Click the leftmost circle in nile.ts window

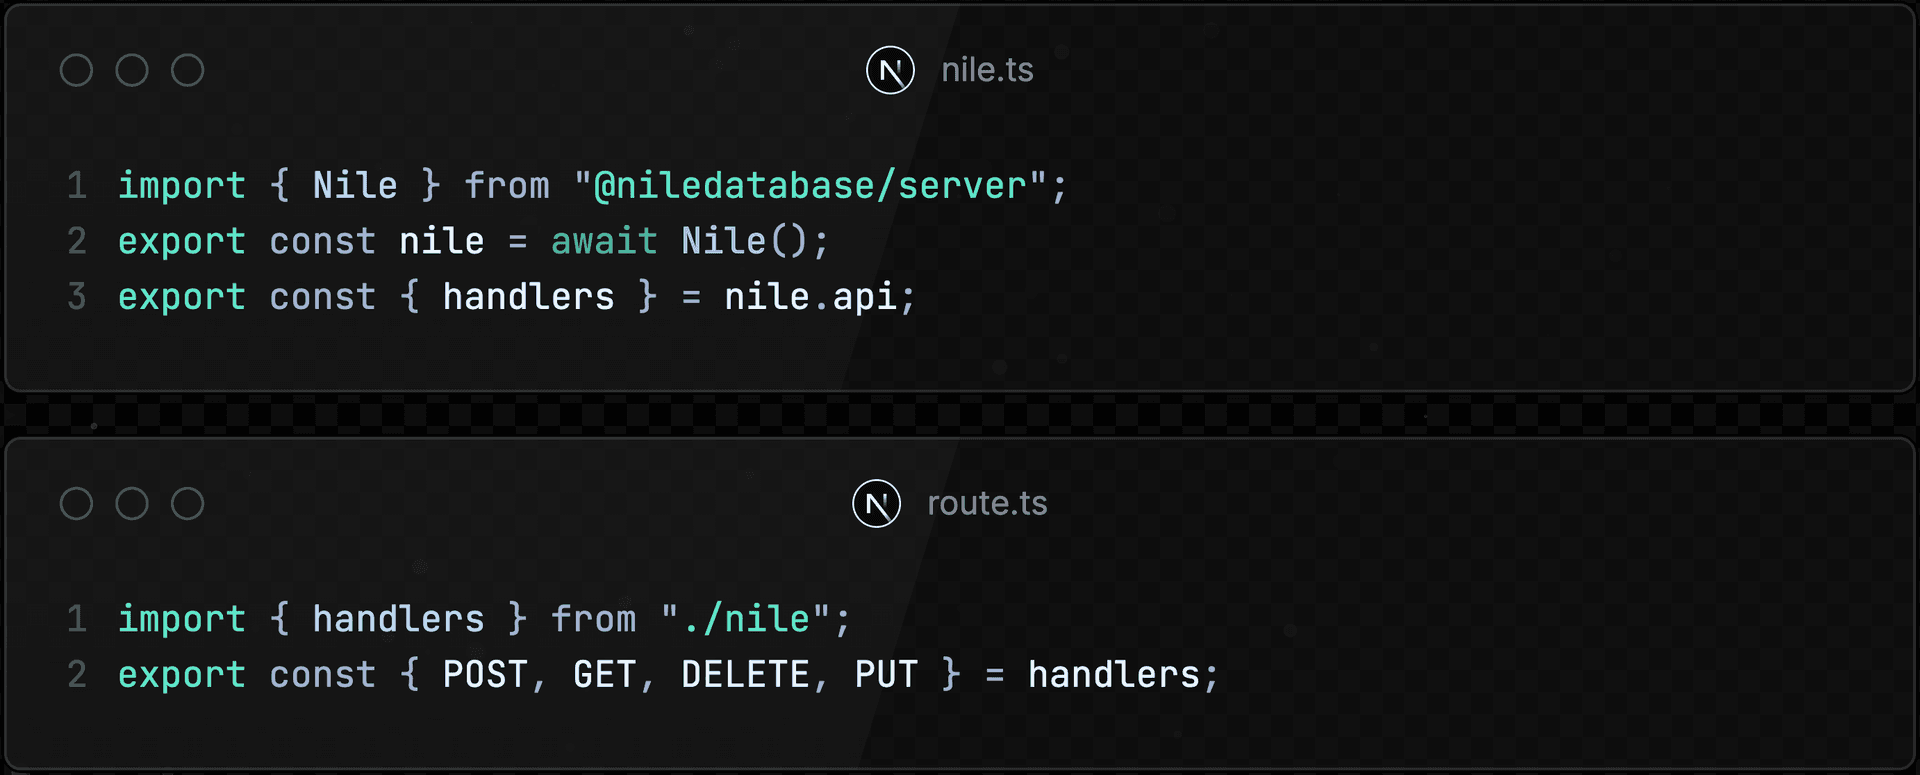coord(77,70)
